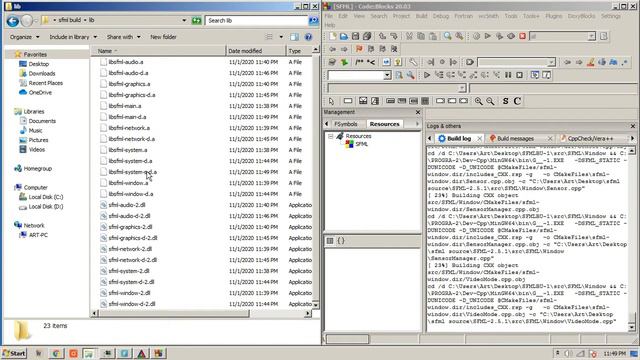Open the change view options arrow

point(281,37)
